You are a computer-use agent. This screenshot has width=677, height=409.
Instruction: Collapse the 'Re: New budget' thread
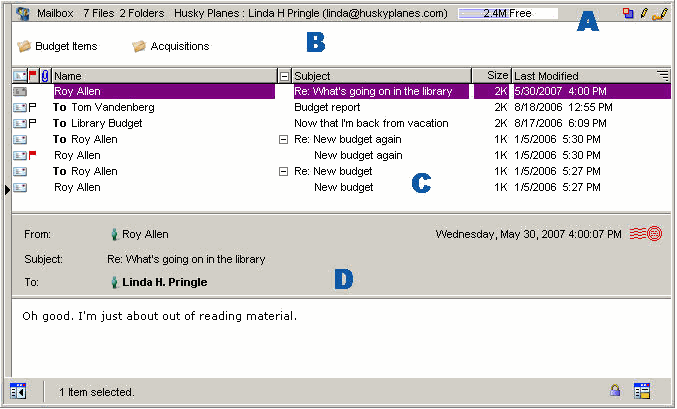284,171
